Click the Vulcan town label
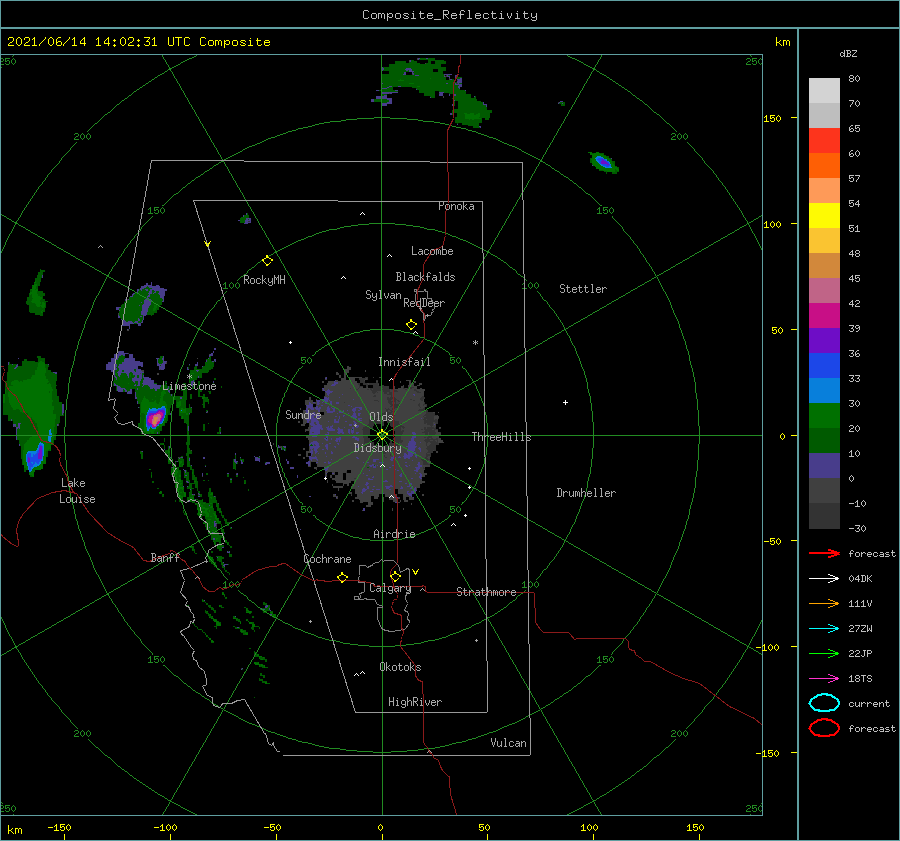Screen dimensions: 900x841 tap(508, 743)
